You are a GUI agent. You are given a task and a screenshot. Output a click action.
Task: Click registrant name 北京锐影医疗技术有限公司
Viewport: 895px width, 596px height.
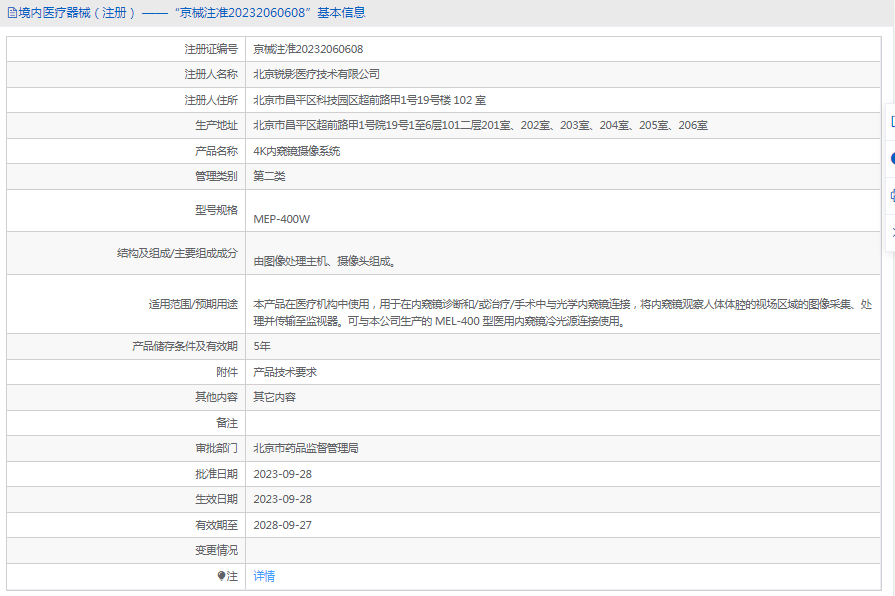point(317,74)
